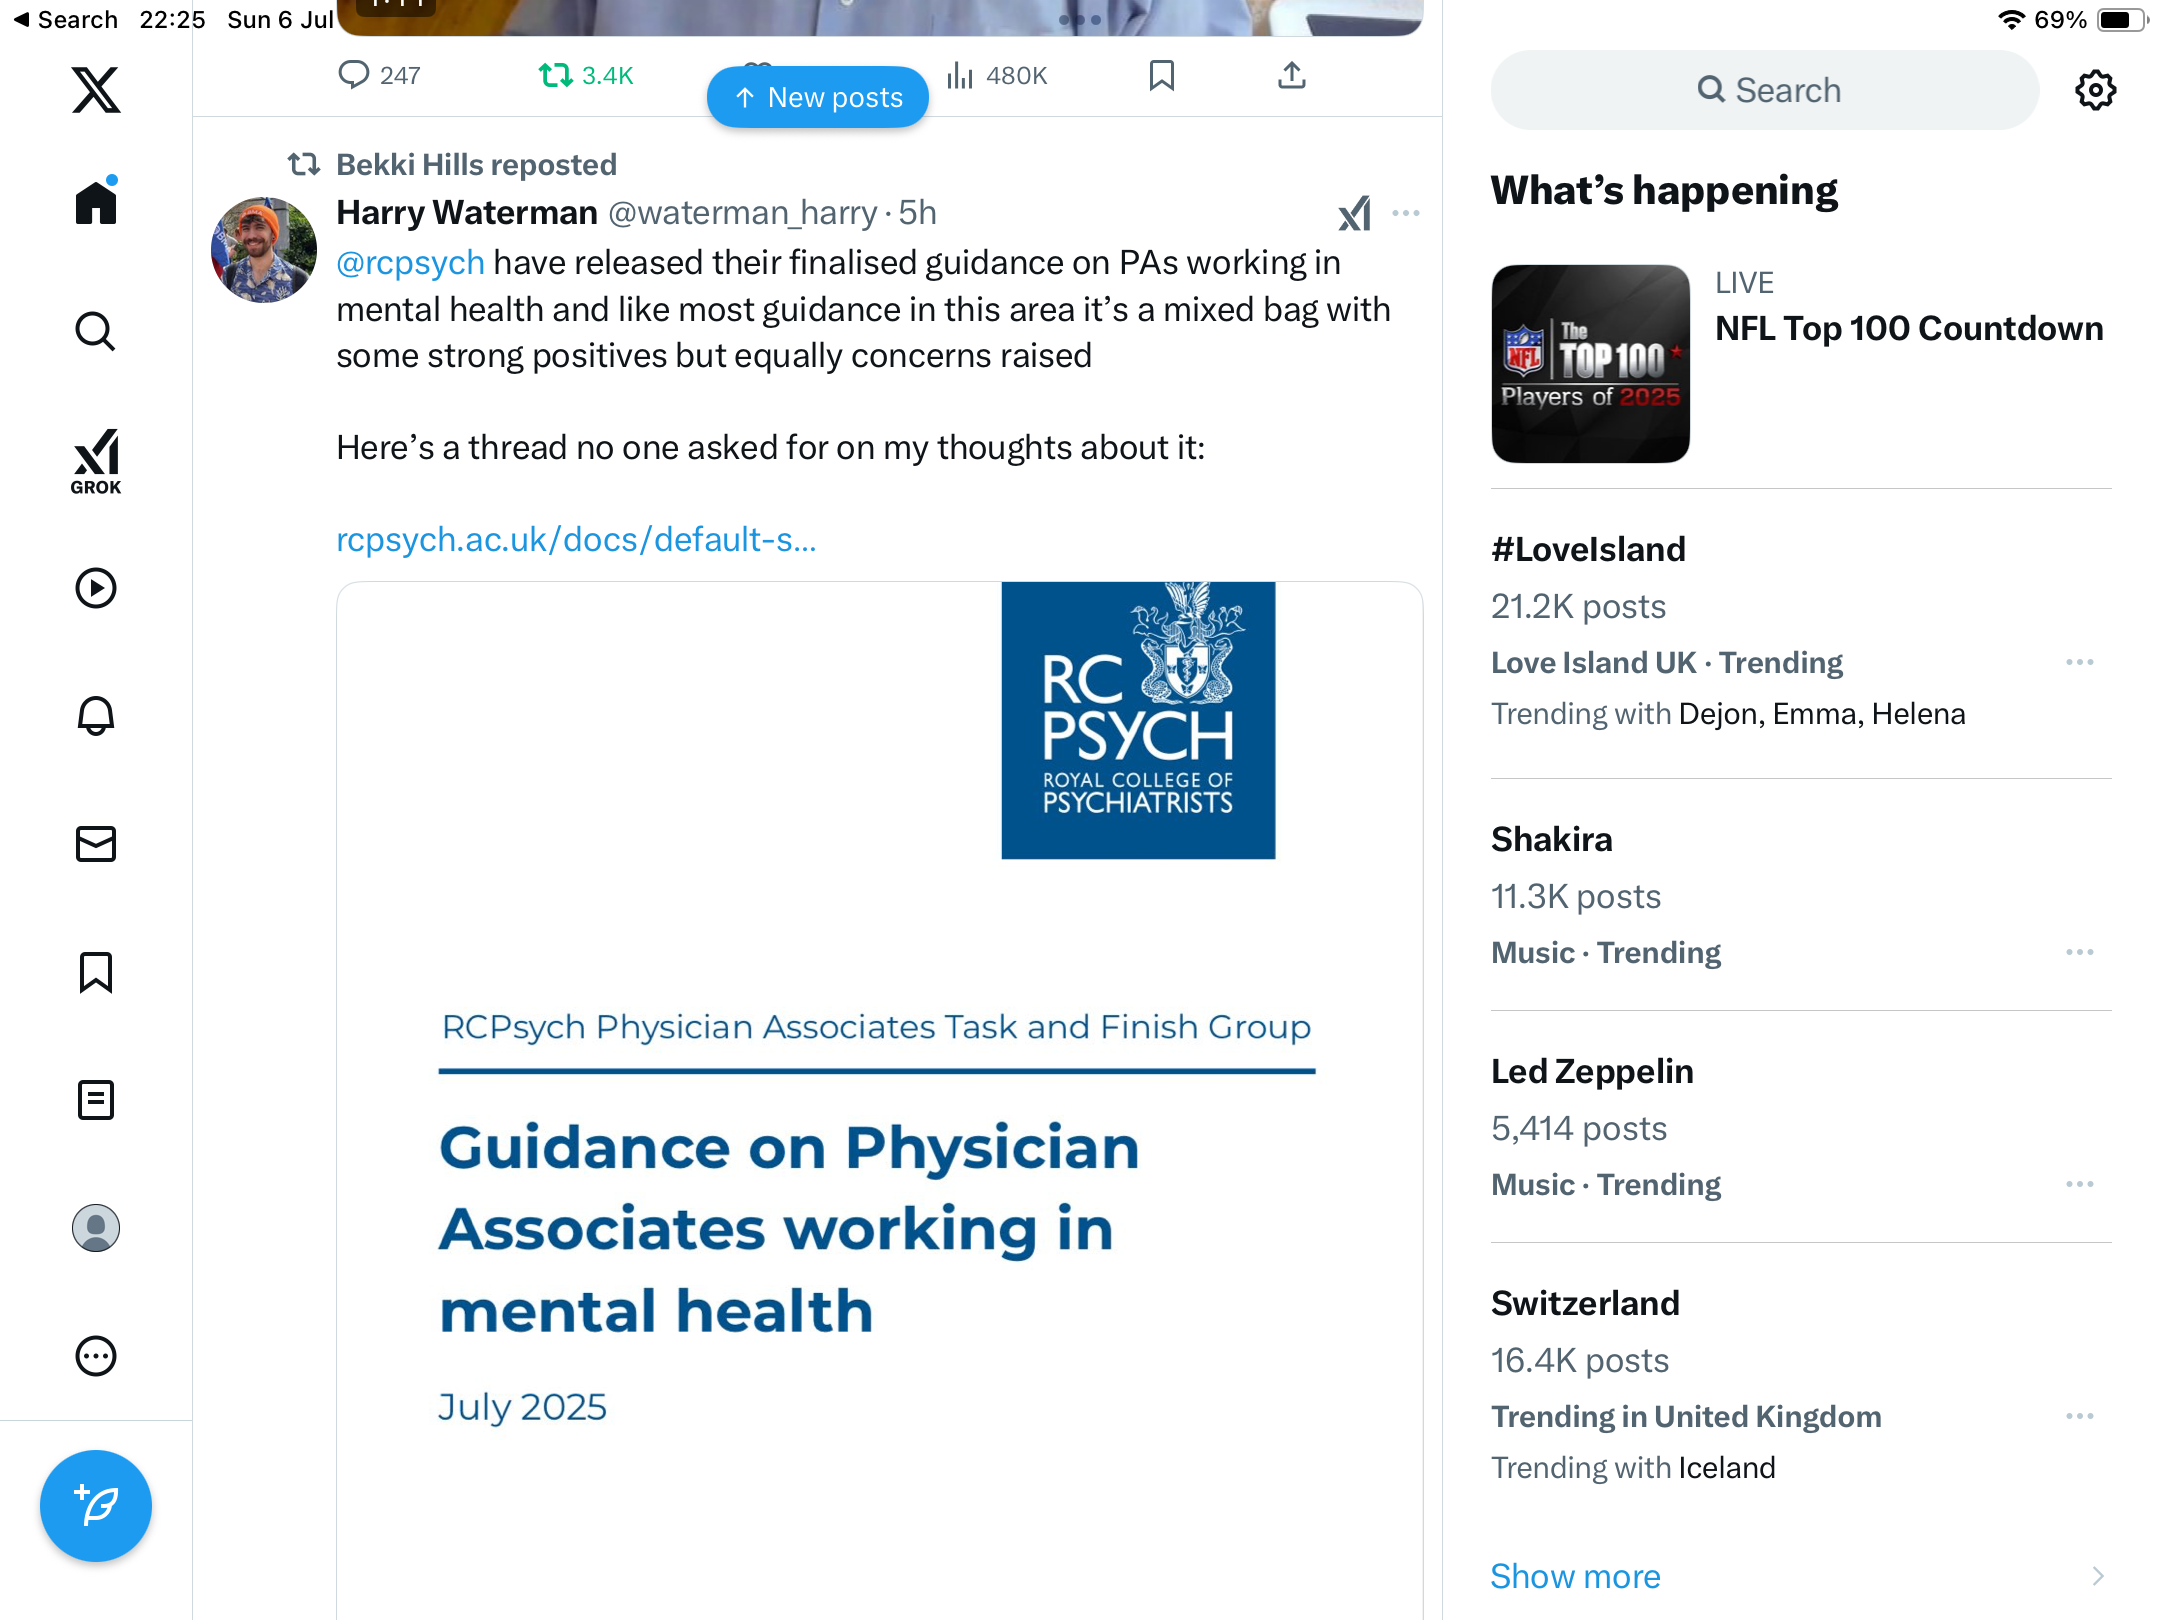2160x1620 pixels.
Task: Open Lists icon in sidebar
Action: coord(96,1100)
